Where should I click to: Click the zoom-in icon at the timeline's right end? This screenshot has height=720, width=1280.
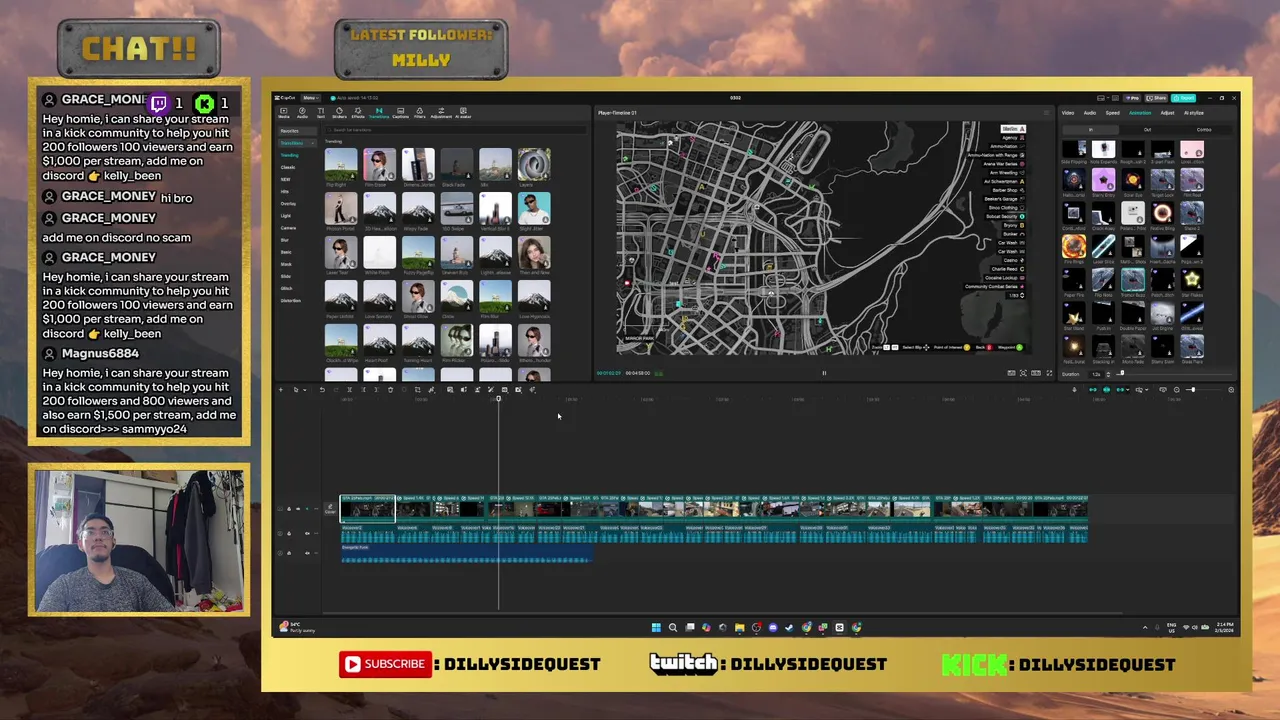coord(1231,390)
